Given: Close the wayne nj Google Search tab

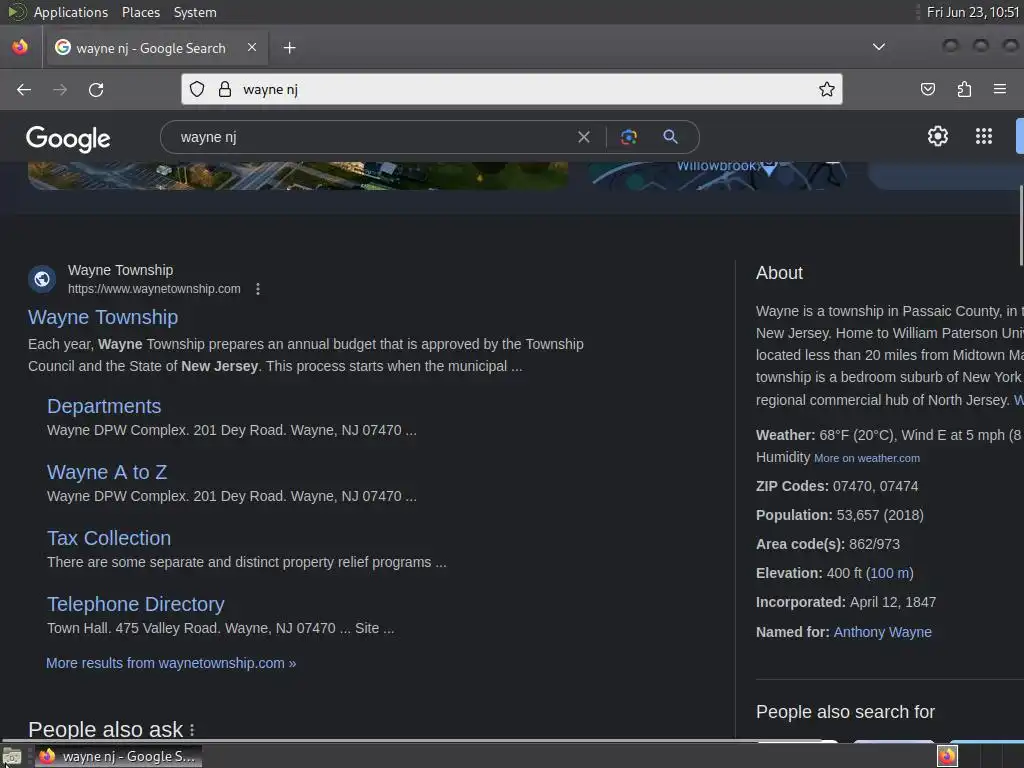Looking at the screenshot, I should [x=252, y=47].
